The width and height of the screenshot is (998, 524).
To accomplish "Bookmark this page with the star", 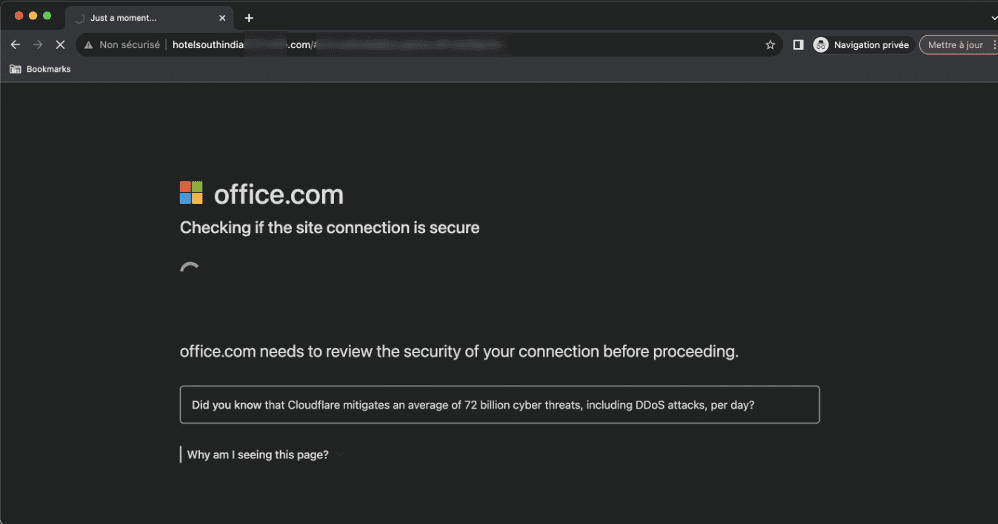I will [x=770, y=45].
